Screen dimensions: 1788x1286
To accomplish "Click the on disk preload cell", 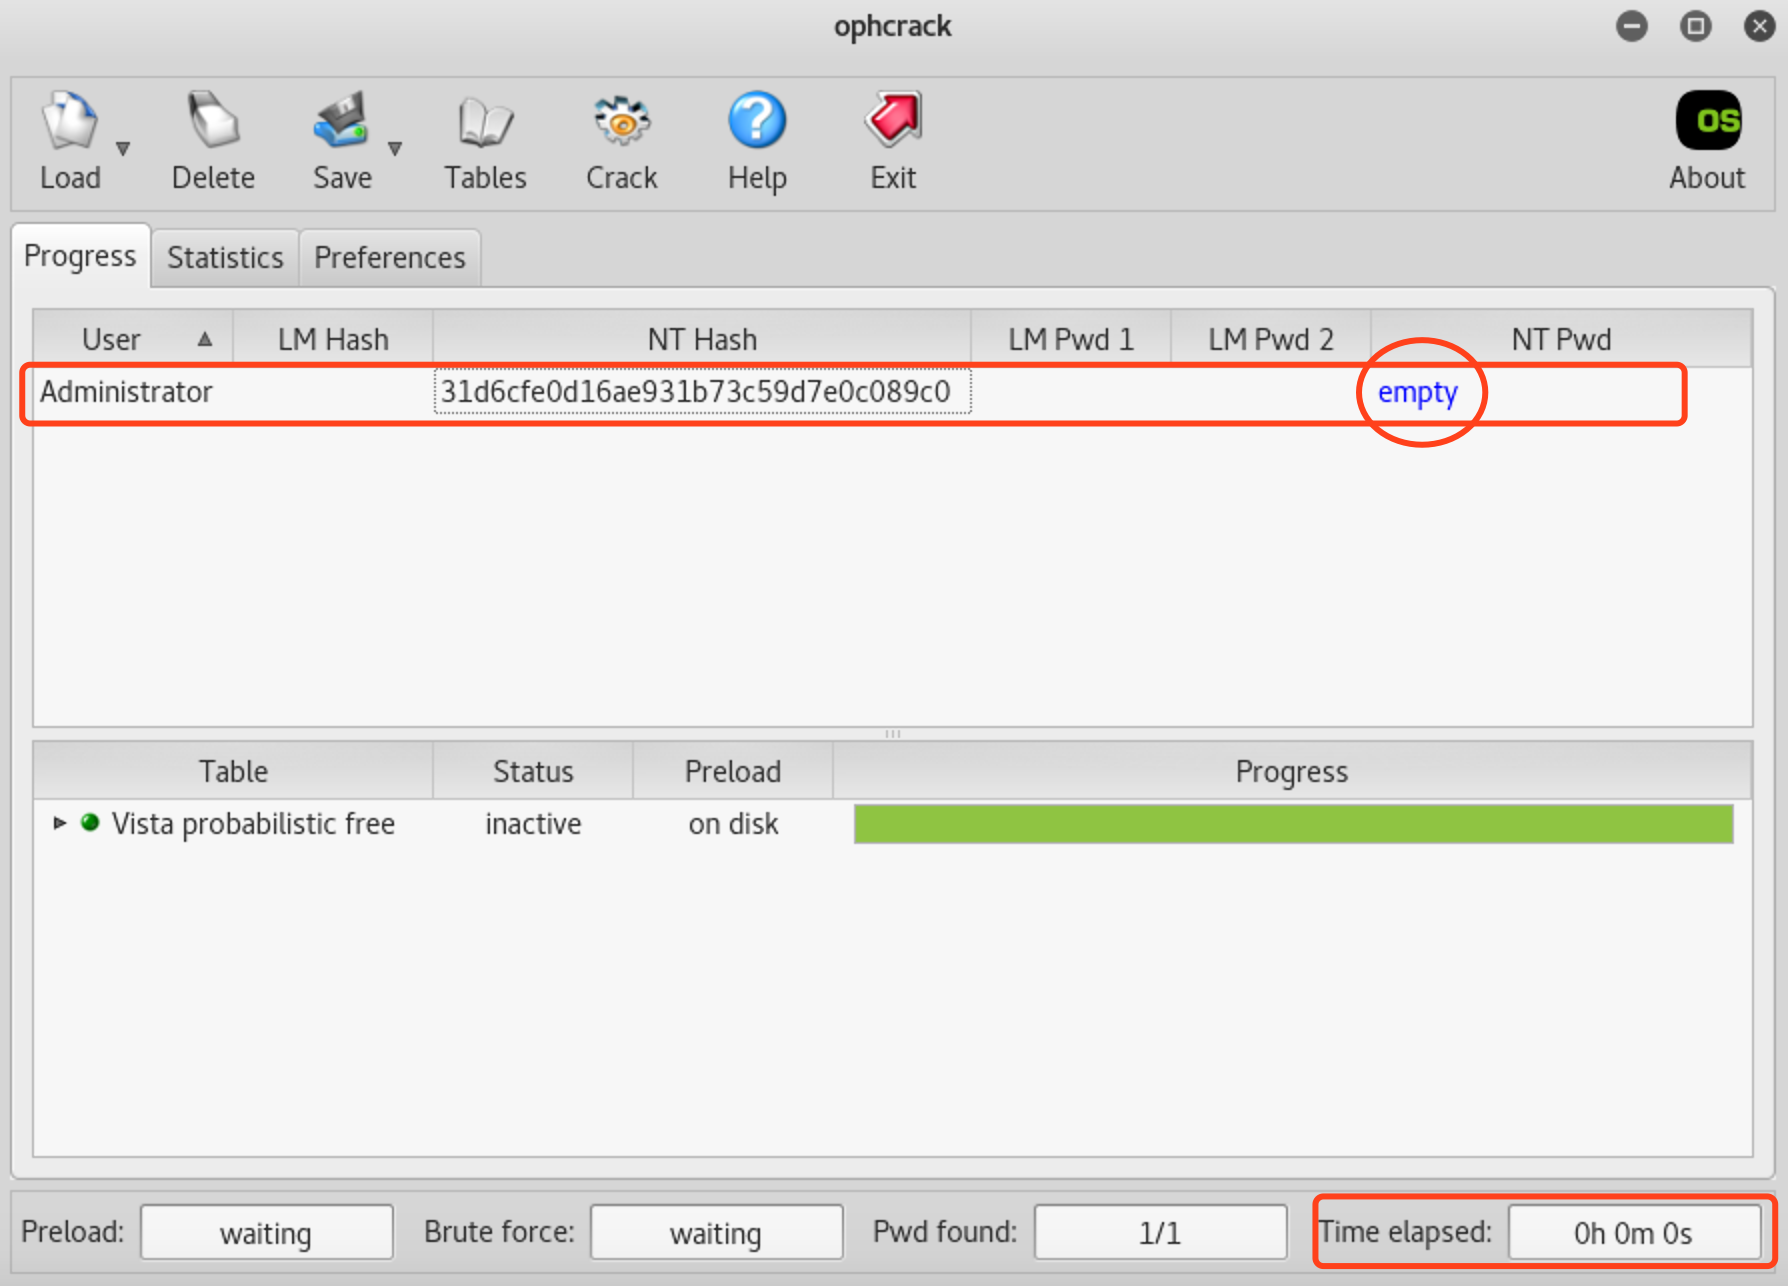I will coord(733,824).
